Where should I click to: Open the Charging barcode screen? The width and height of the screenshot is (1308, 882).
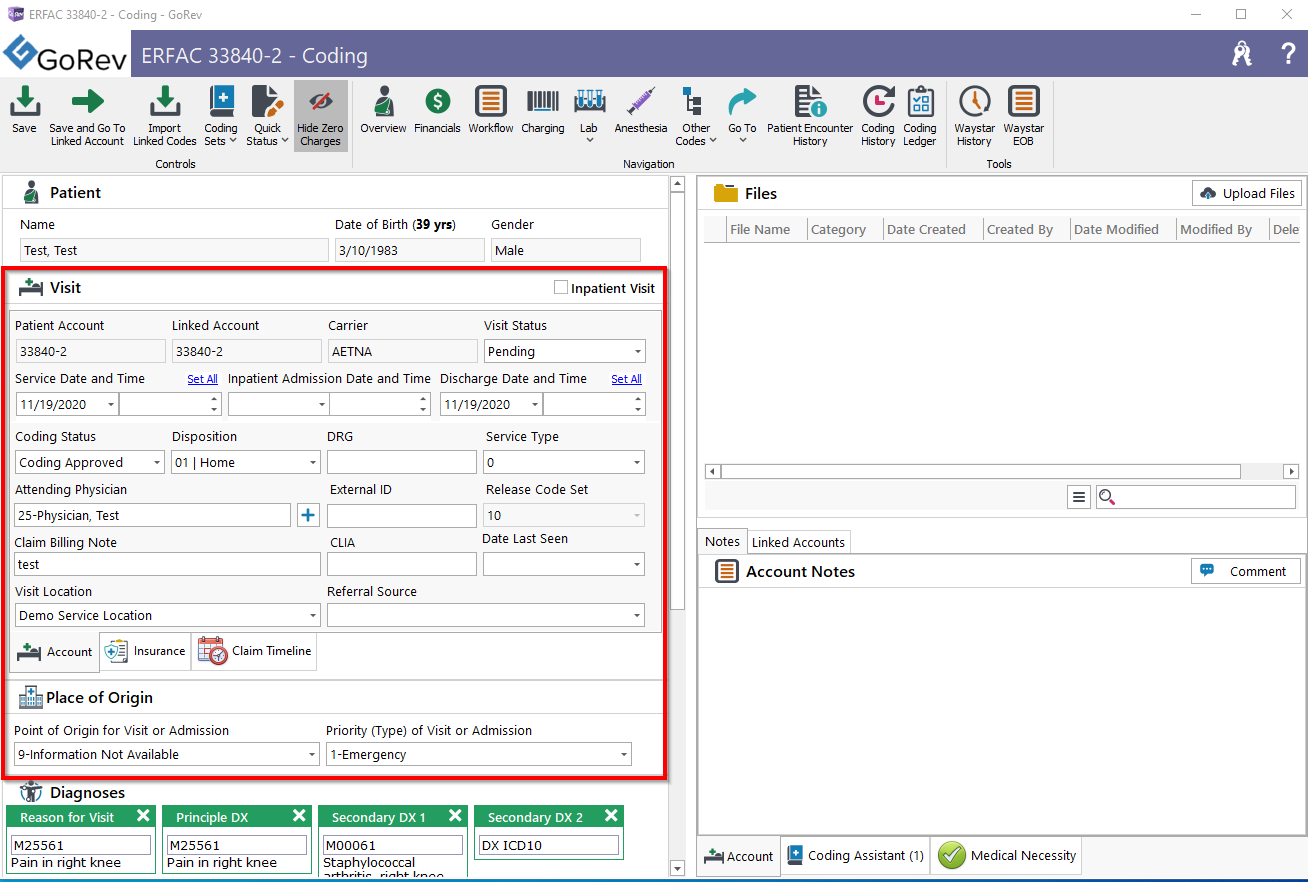[543, 110]
